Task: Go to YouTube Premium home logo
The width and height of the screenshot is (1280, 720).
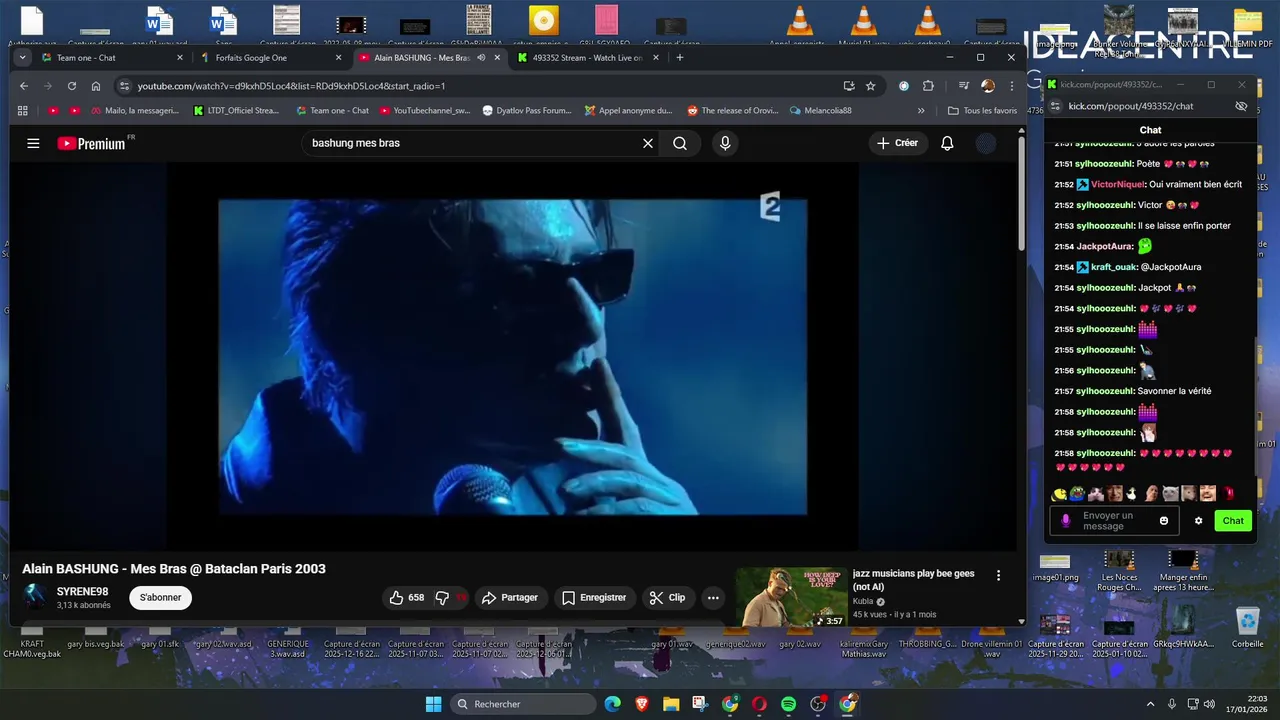Action: pyautogui.click(x=91, y=143)
